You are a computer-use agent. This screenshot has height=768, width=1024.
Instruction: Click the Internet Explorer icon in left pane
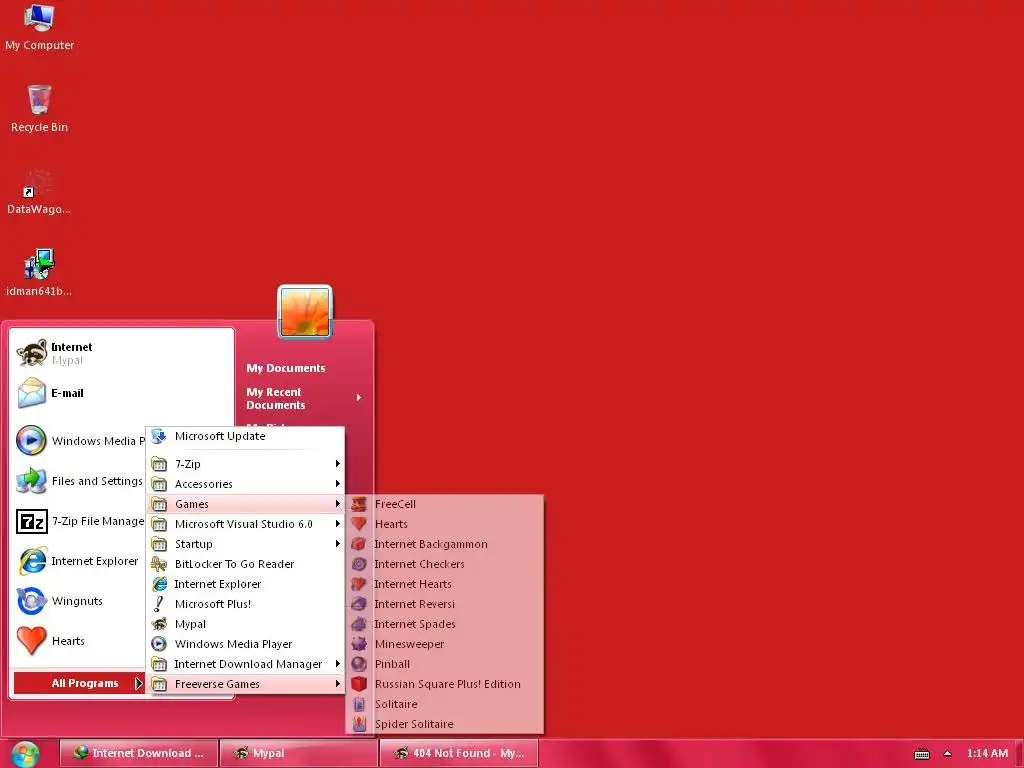(x=32, y=561)
